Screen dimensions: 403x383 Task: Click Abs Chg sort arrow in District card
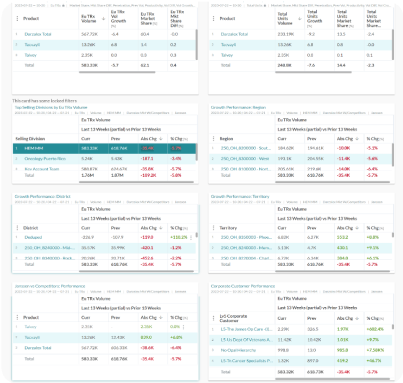pos(161,228)
